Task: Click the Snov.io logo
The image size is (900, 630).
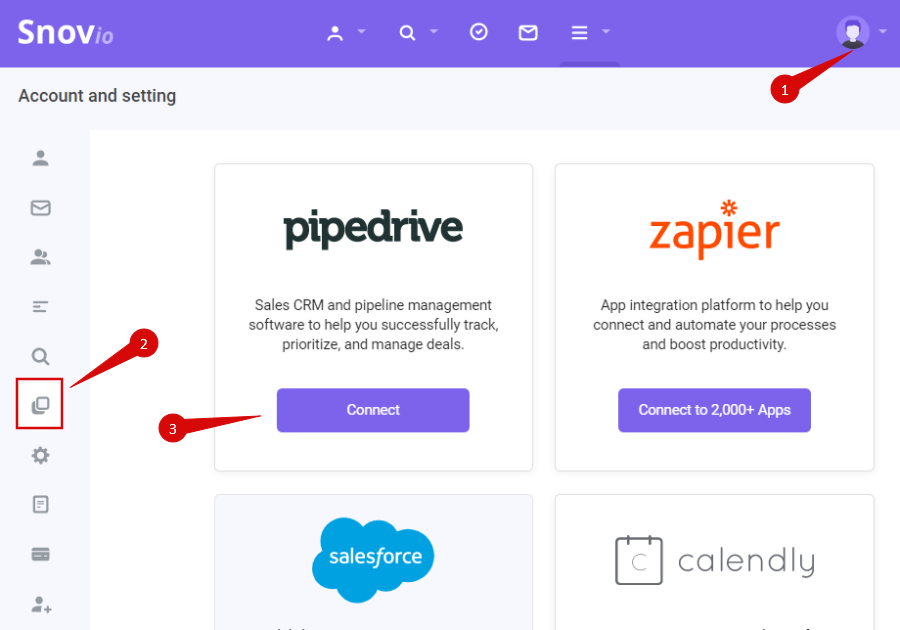Action: (65, 33)
